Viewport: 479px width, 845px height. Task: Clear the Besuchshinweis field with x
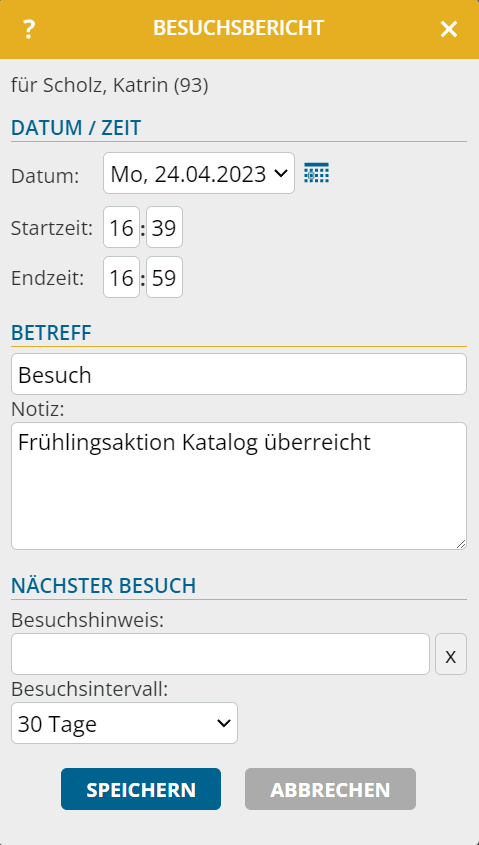450,654
